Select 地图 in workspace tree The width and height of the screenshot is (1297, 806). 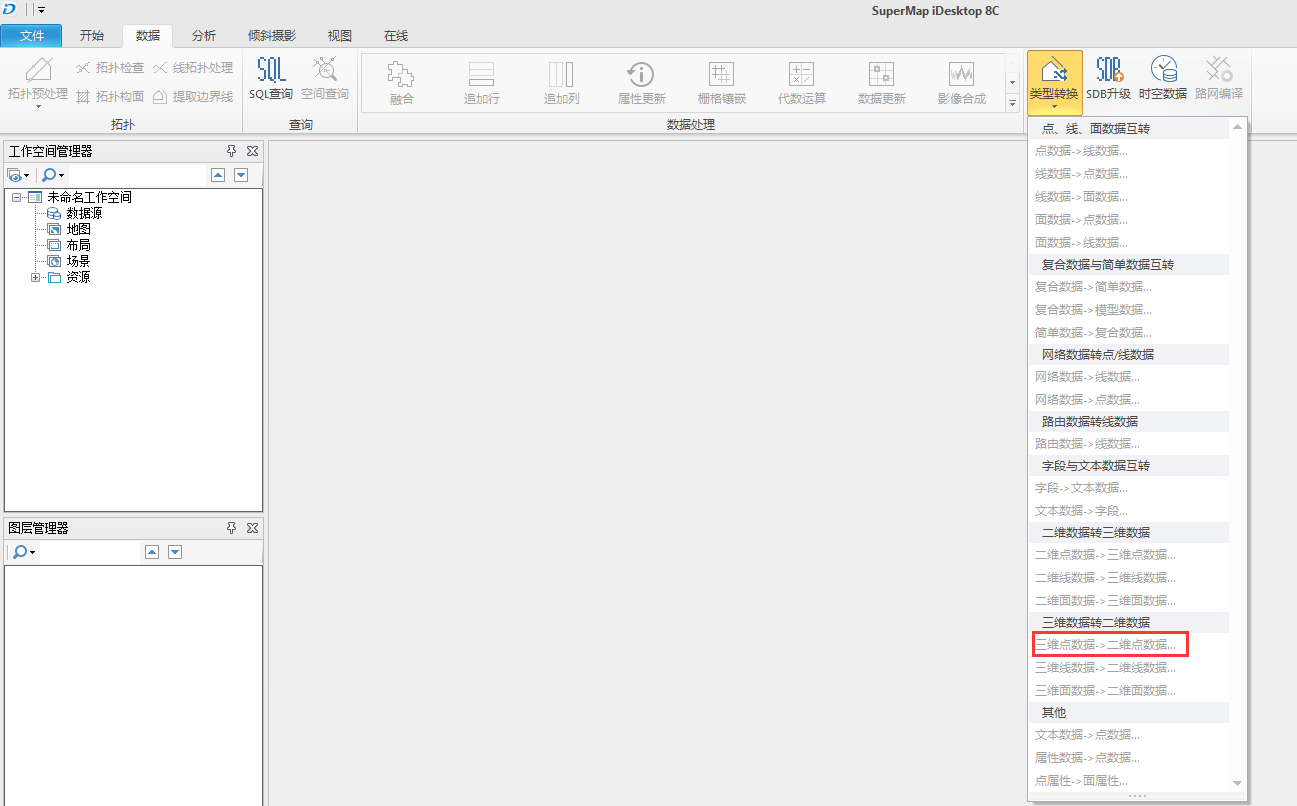point(78,229)
